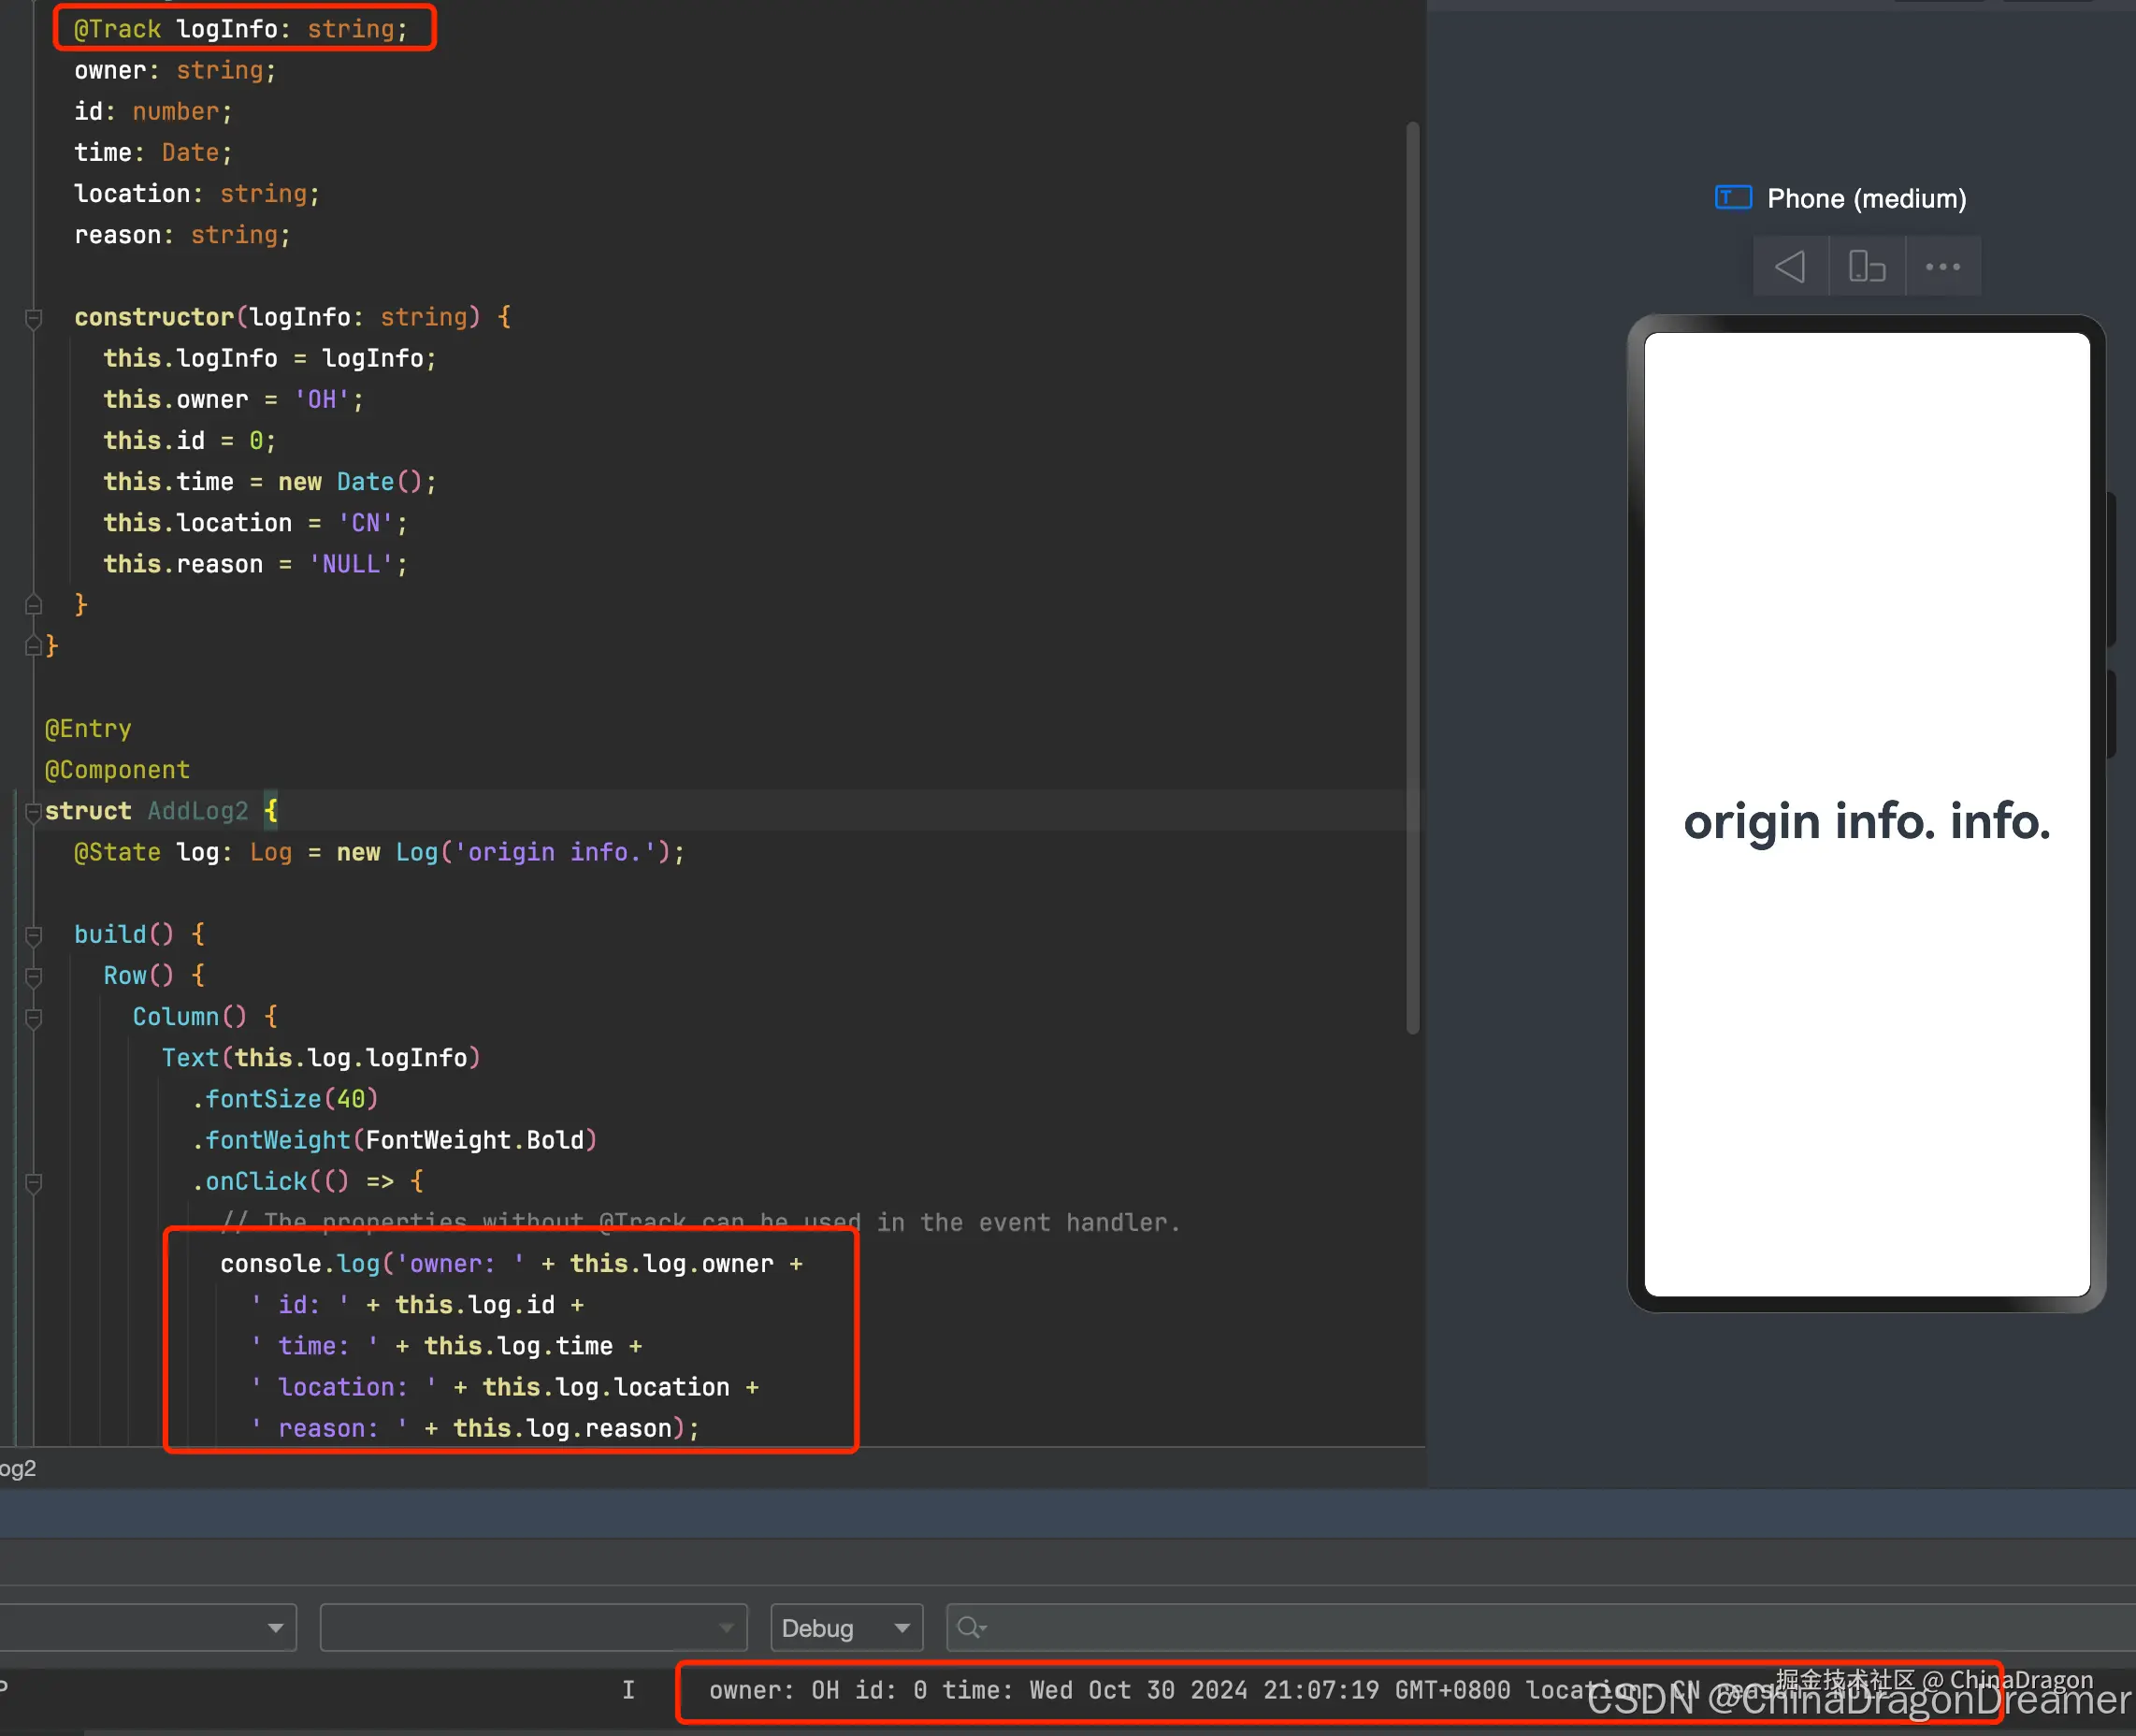This screenshot has height=1736, width=2136.
Task: Click the editor vertical scrollbar thumb
Action: coord(1412,576)
